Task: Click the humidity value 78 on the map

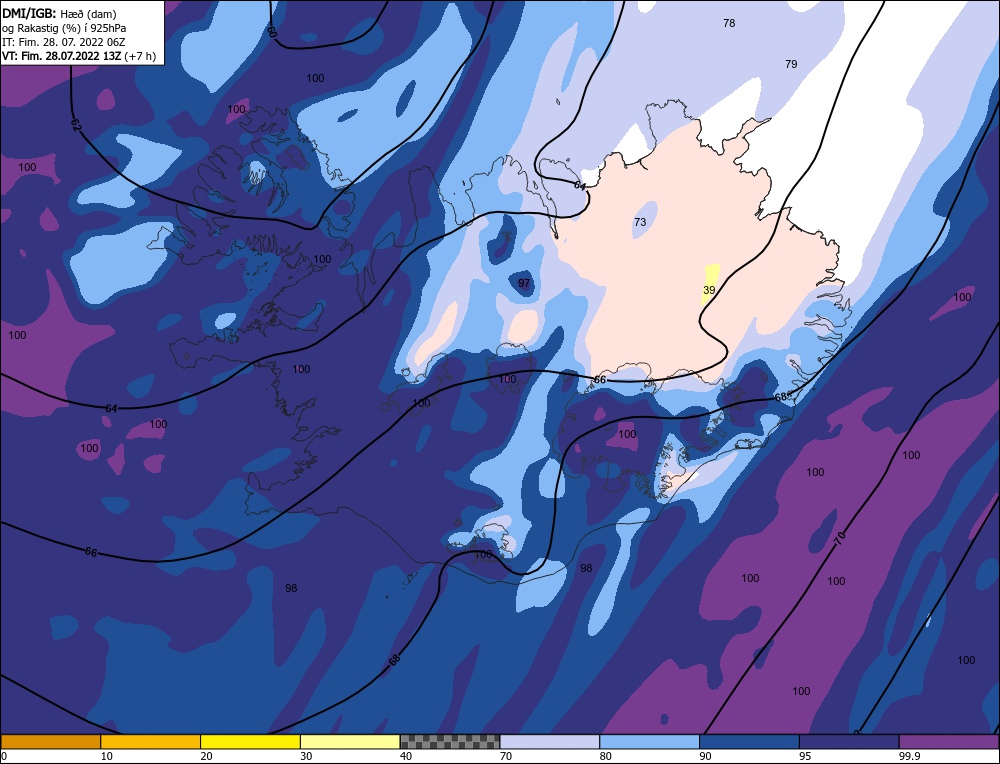Action: click(729, 23)
